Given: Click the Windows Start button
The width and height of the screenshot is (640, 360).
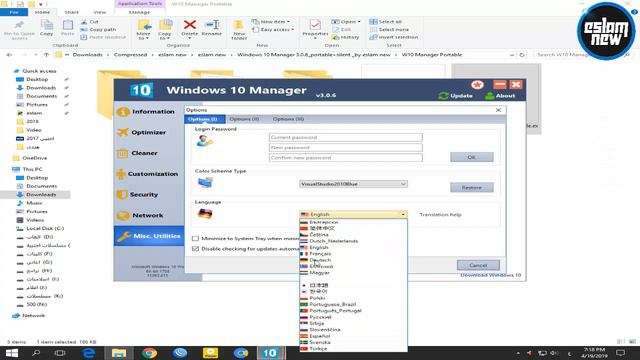Looking at the screenshot, I should tap(12, 353).
